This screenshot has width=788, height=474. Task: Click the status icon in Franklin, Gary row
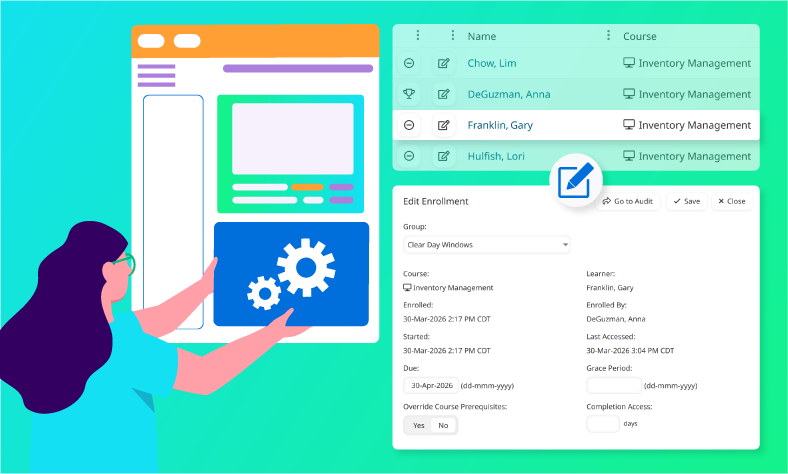[409, 125]
